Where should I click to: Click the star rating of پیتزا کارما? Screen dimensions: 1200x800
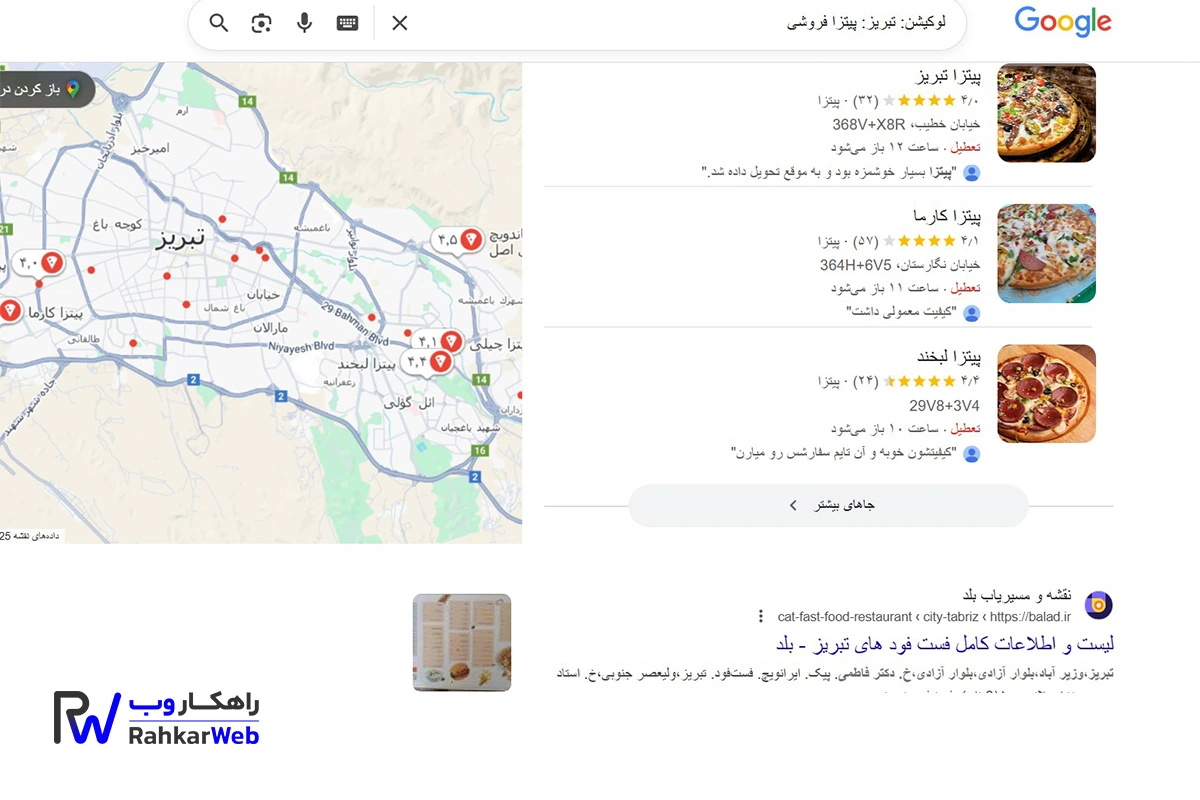pos(919,241)
